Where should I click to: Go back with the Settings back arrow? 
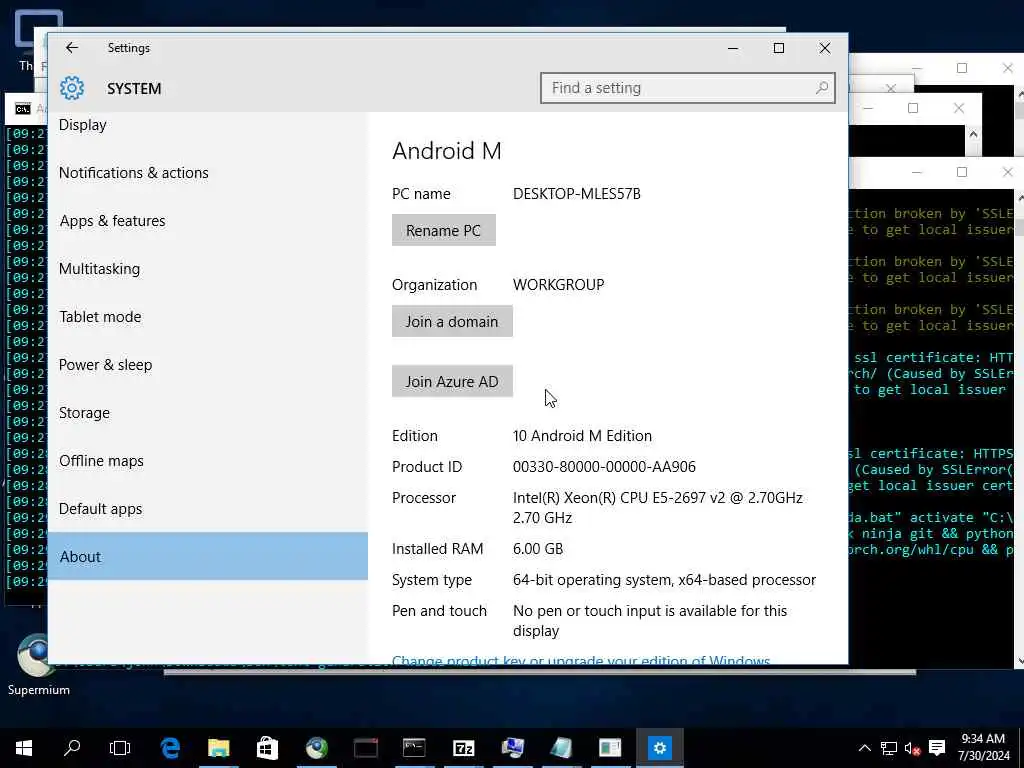[72, 48]
